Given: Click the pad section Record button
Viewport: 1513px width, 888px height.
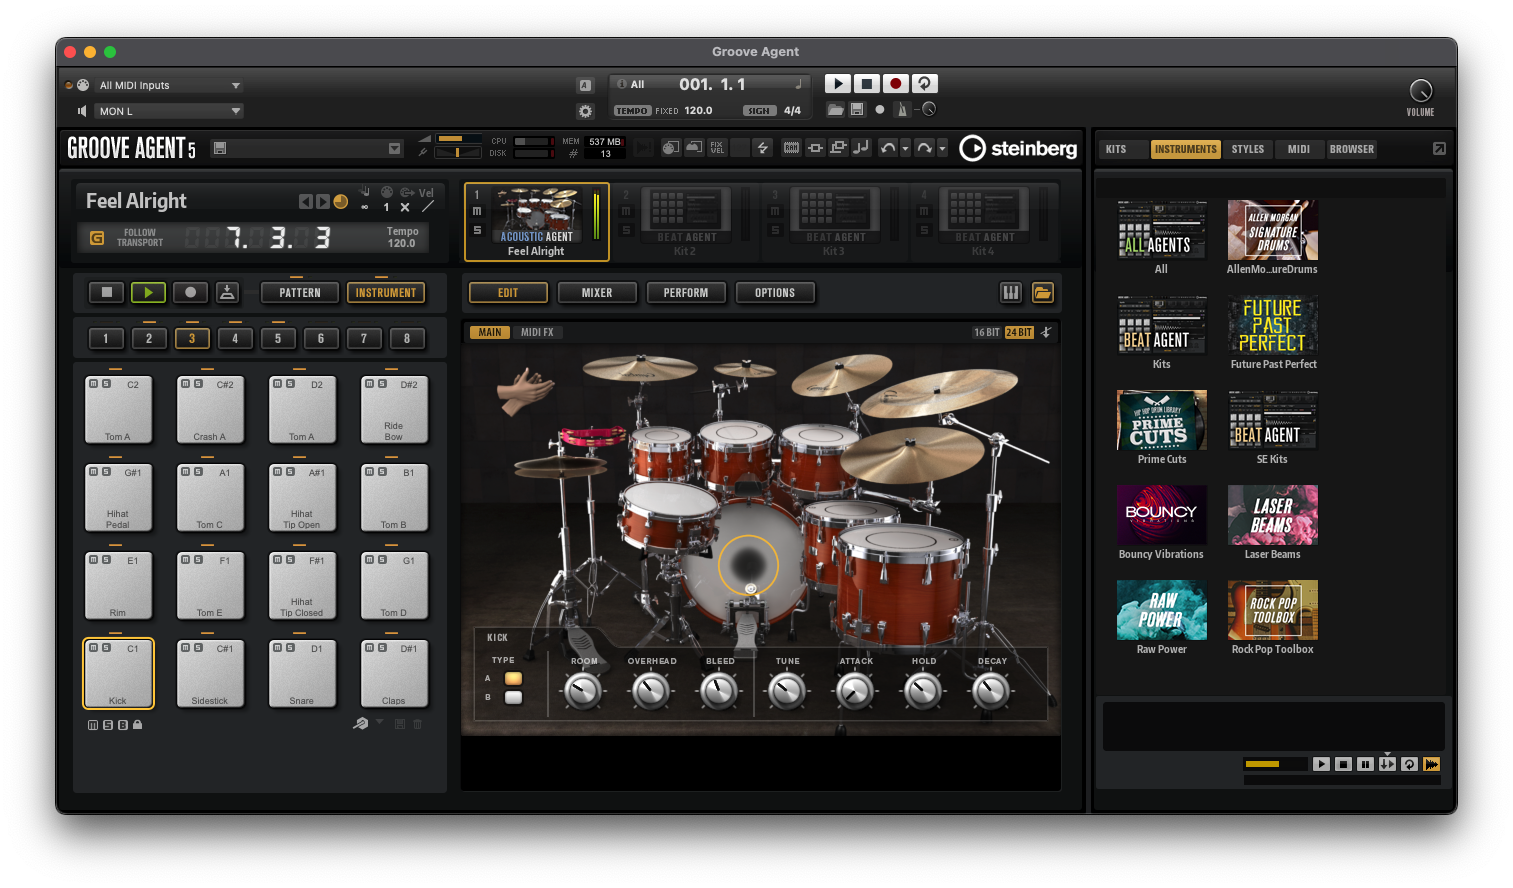Looking at the screenshot, I should (x=190, y=292).
